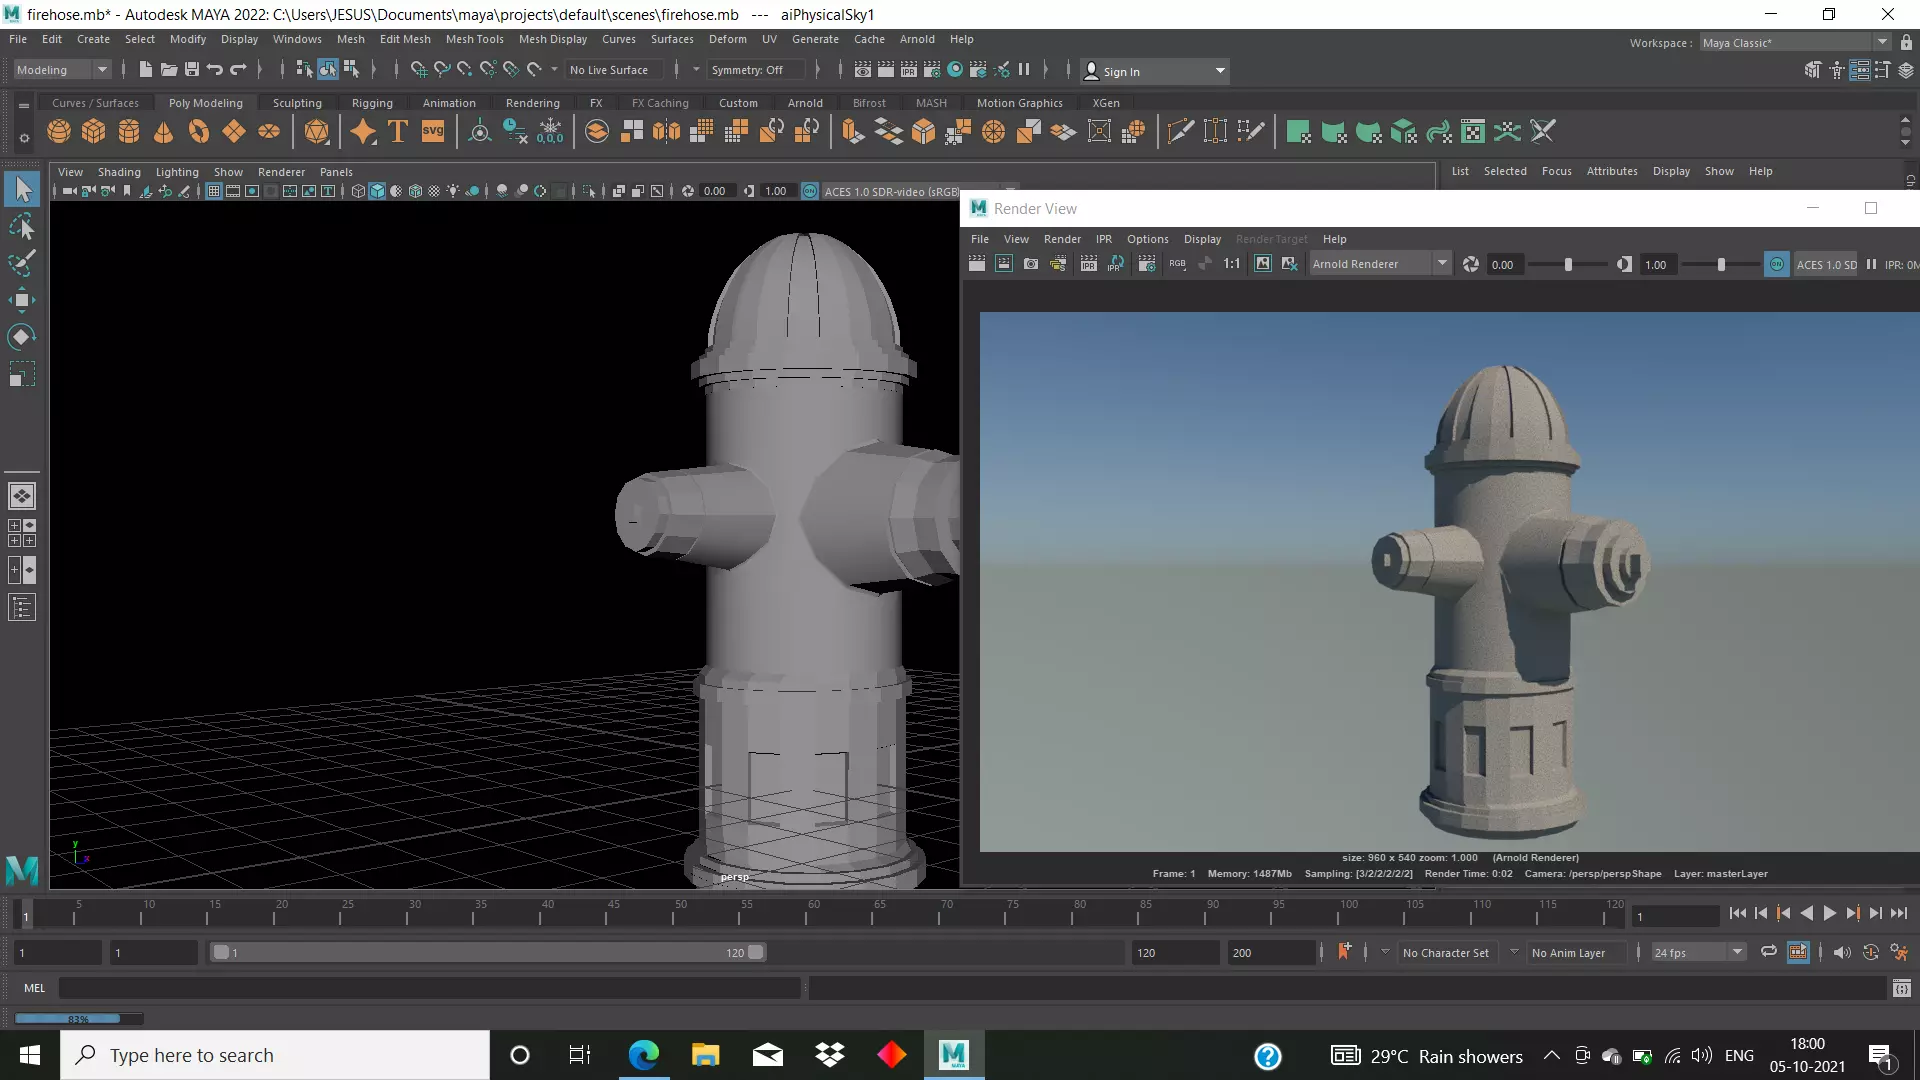Click the play forwards button
Viewport: 1920px width, 1080px height.
pyautogui.click(x=1830, y=913)
